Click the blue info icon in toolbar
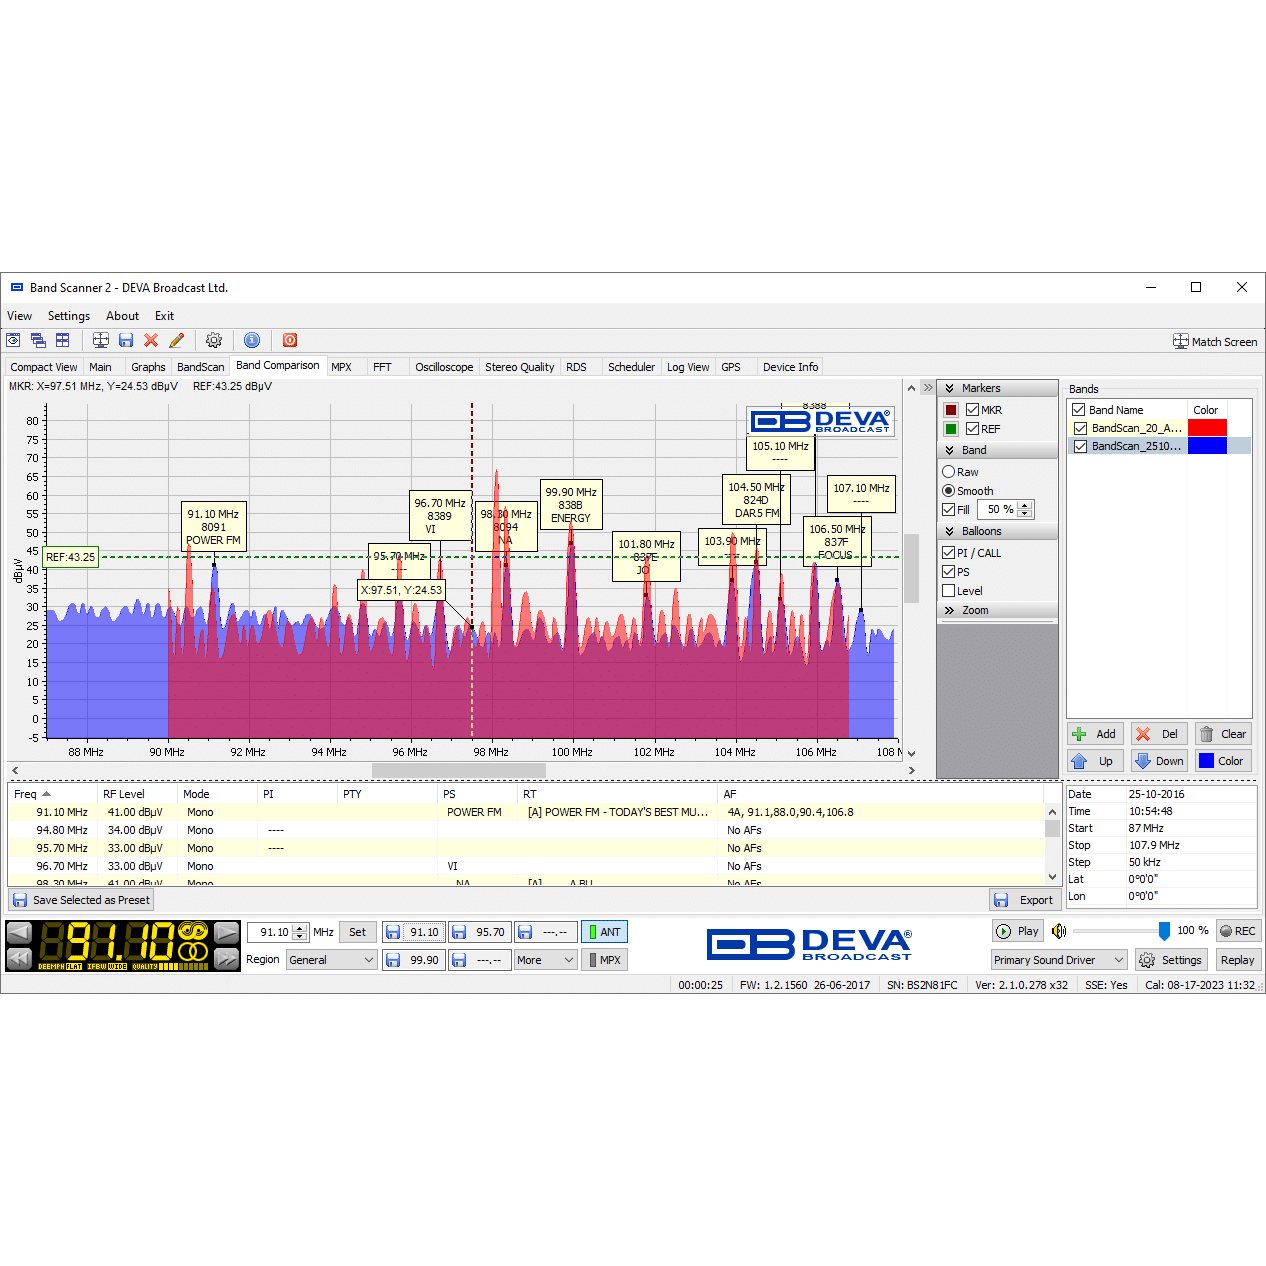 pos(252,341)
